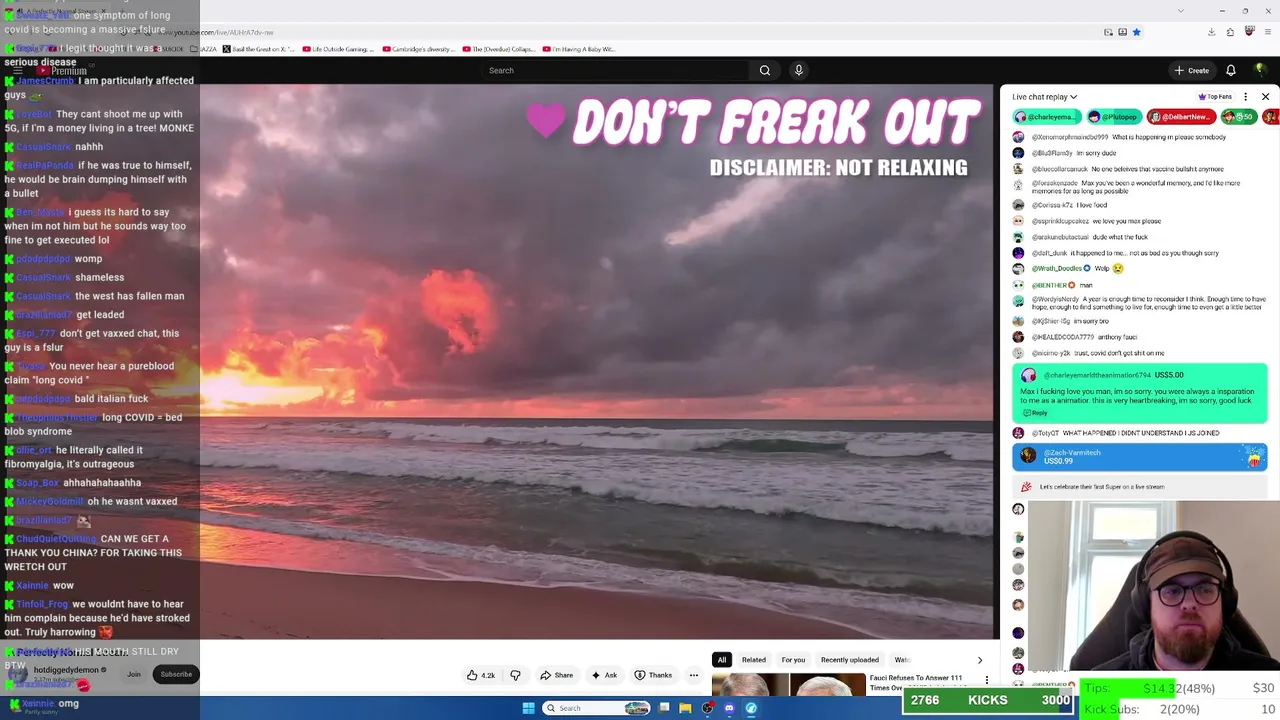Click the Ask button
This screenshot has height=720, width=1280.
[604, 675]
